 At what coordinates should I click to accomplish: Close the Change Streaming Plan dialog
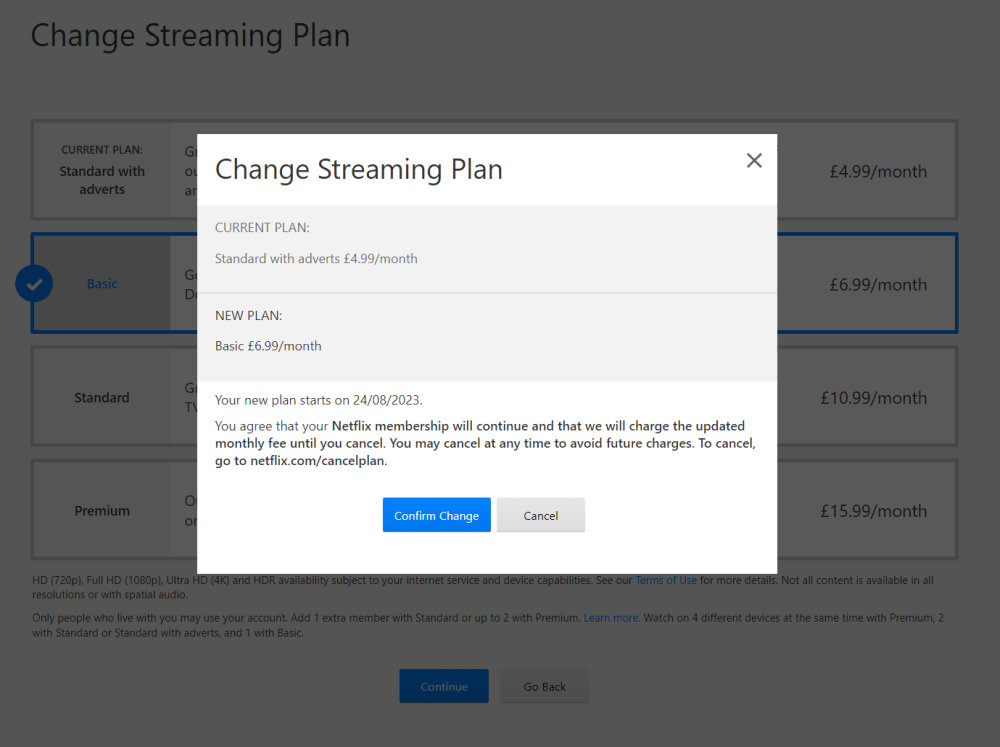[754, 161]
